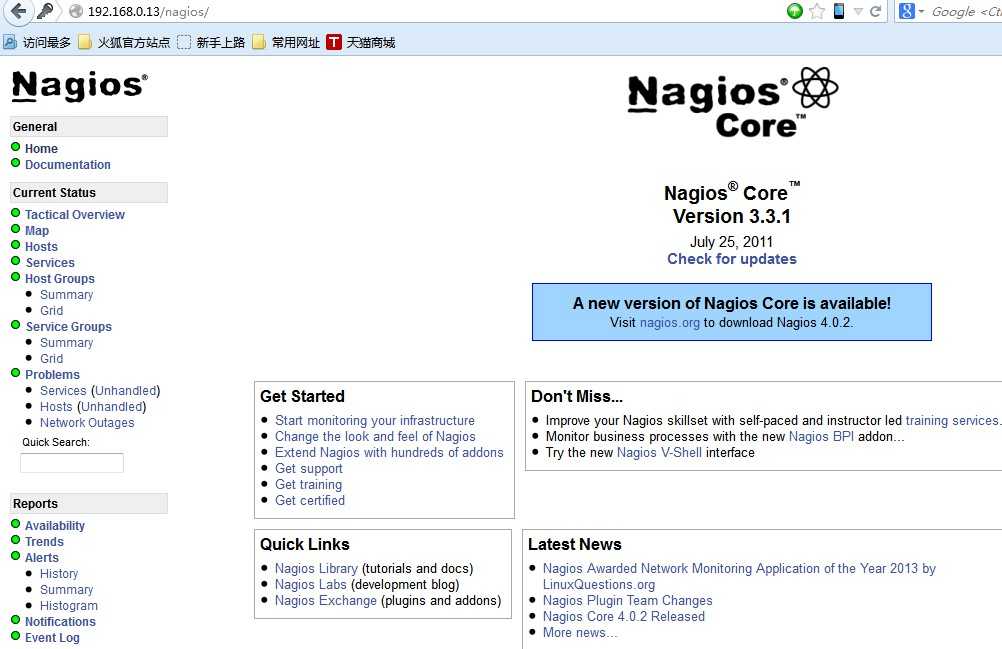
Task: Open Alerts report
Action: [42, 558]
